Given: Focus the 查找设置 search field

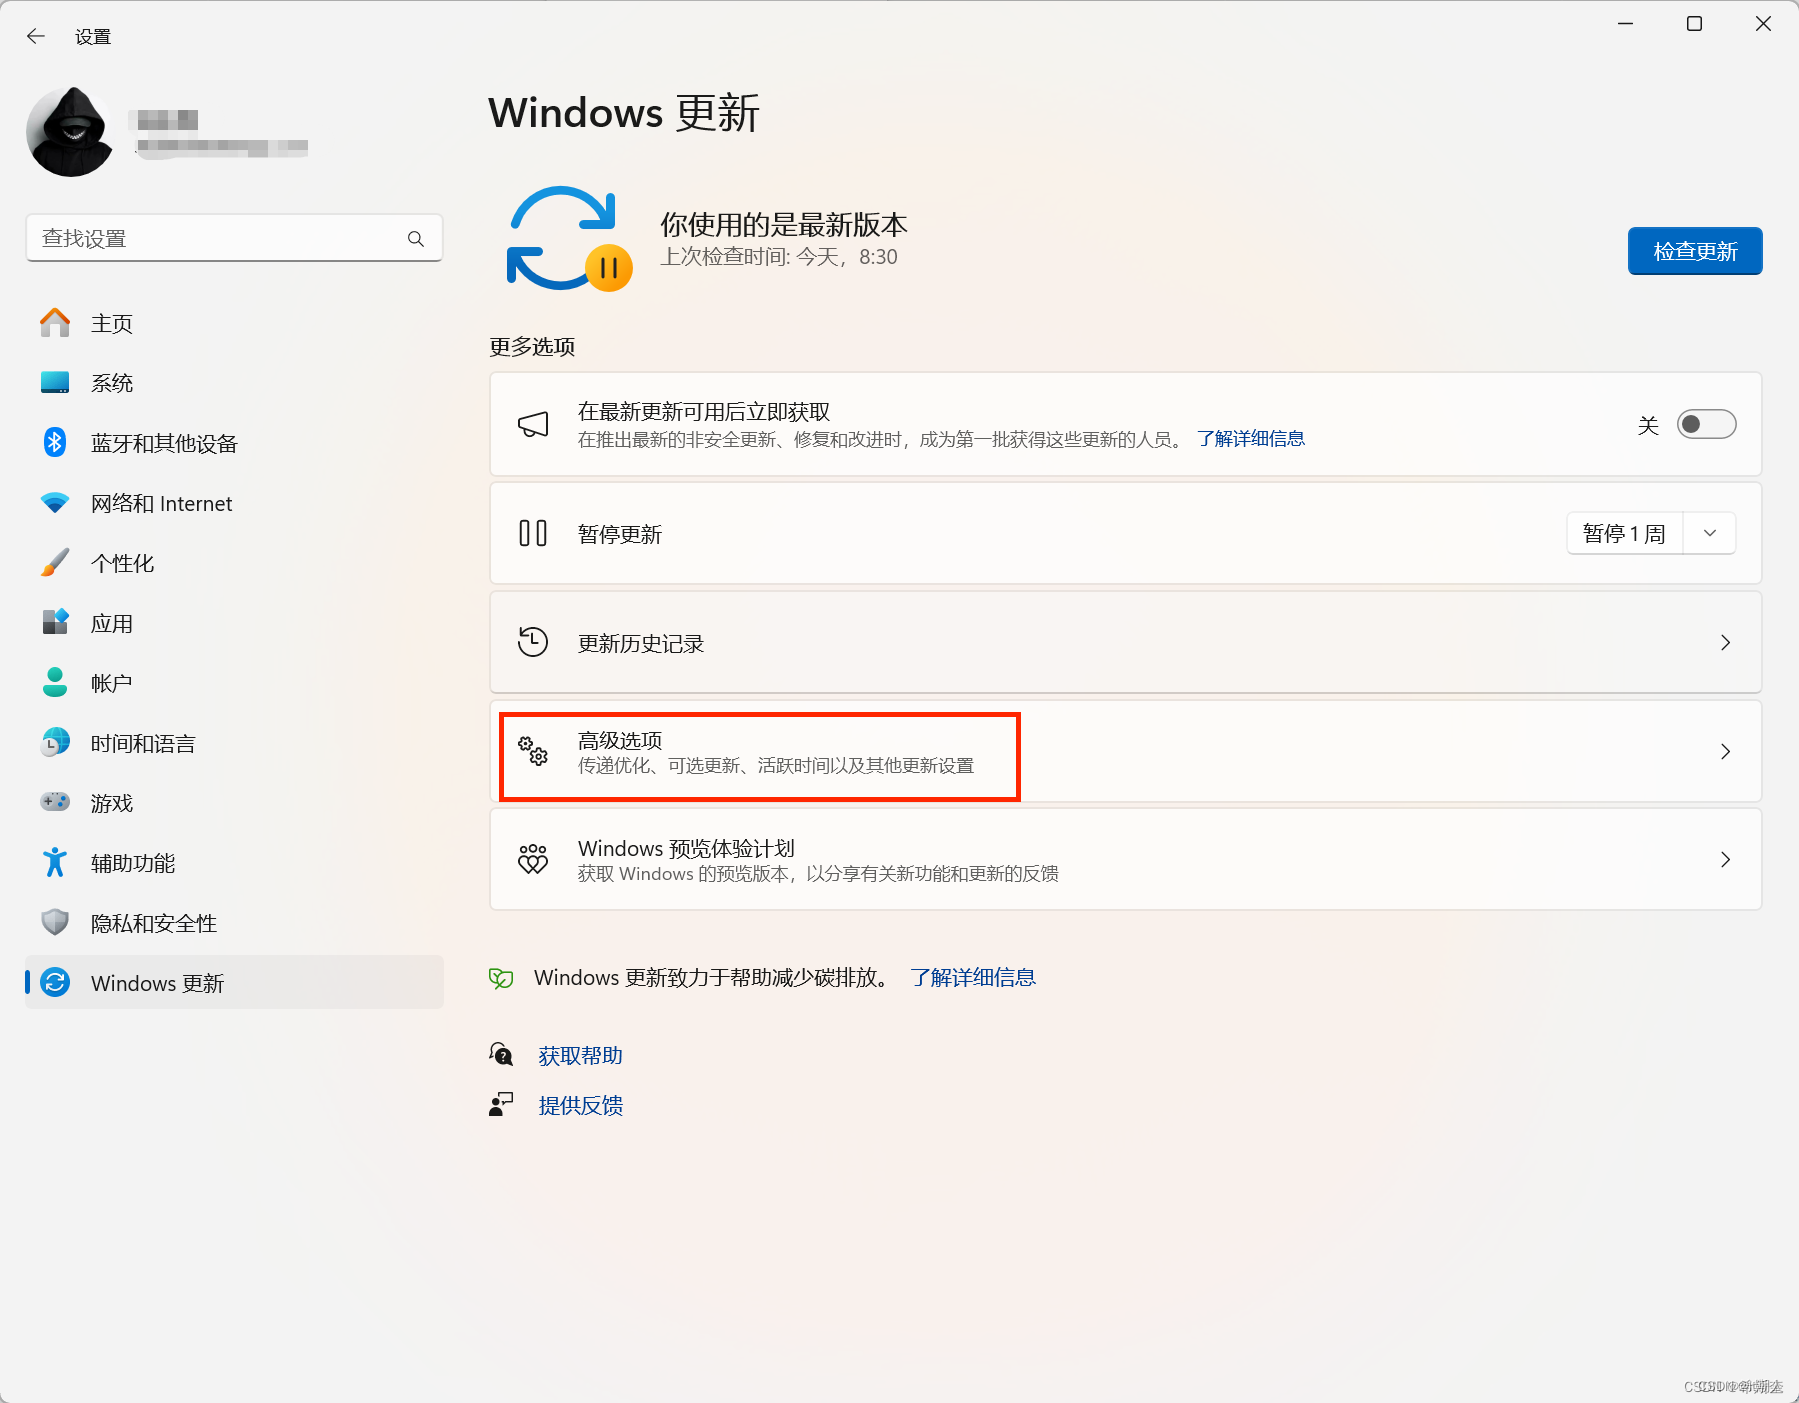Looking at the screenshot, I should tap(234, 238).
